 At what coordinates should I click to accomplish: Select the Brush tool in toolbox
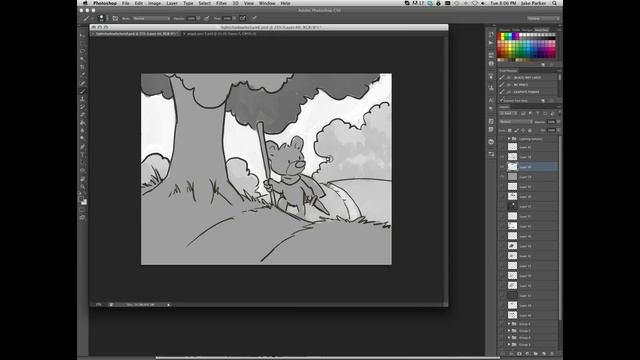(83, 91)
